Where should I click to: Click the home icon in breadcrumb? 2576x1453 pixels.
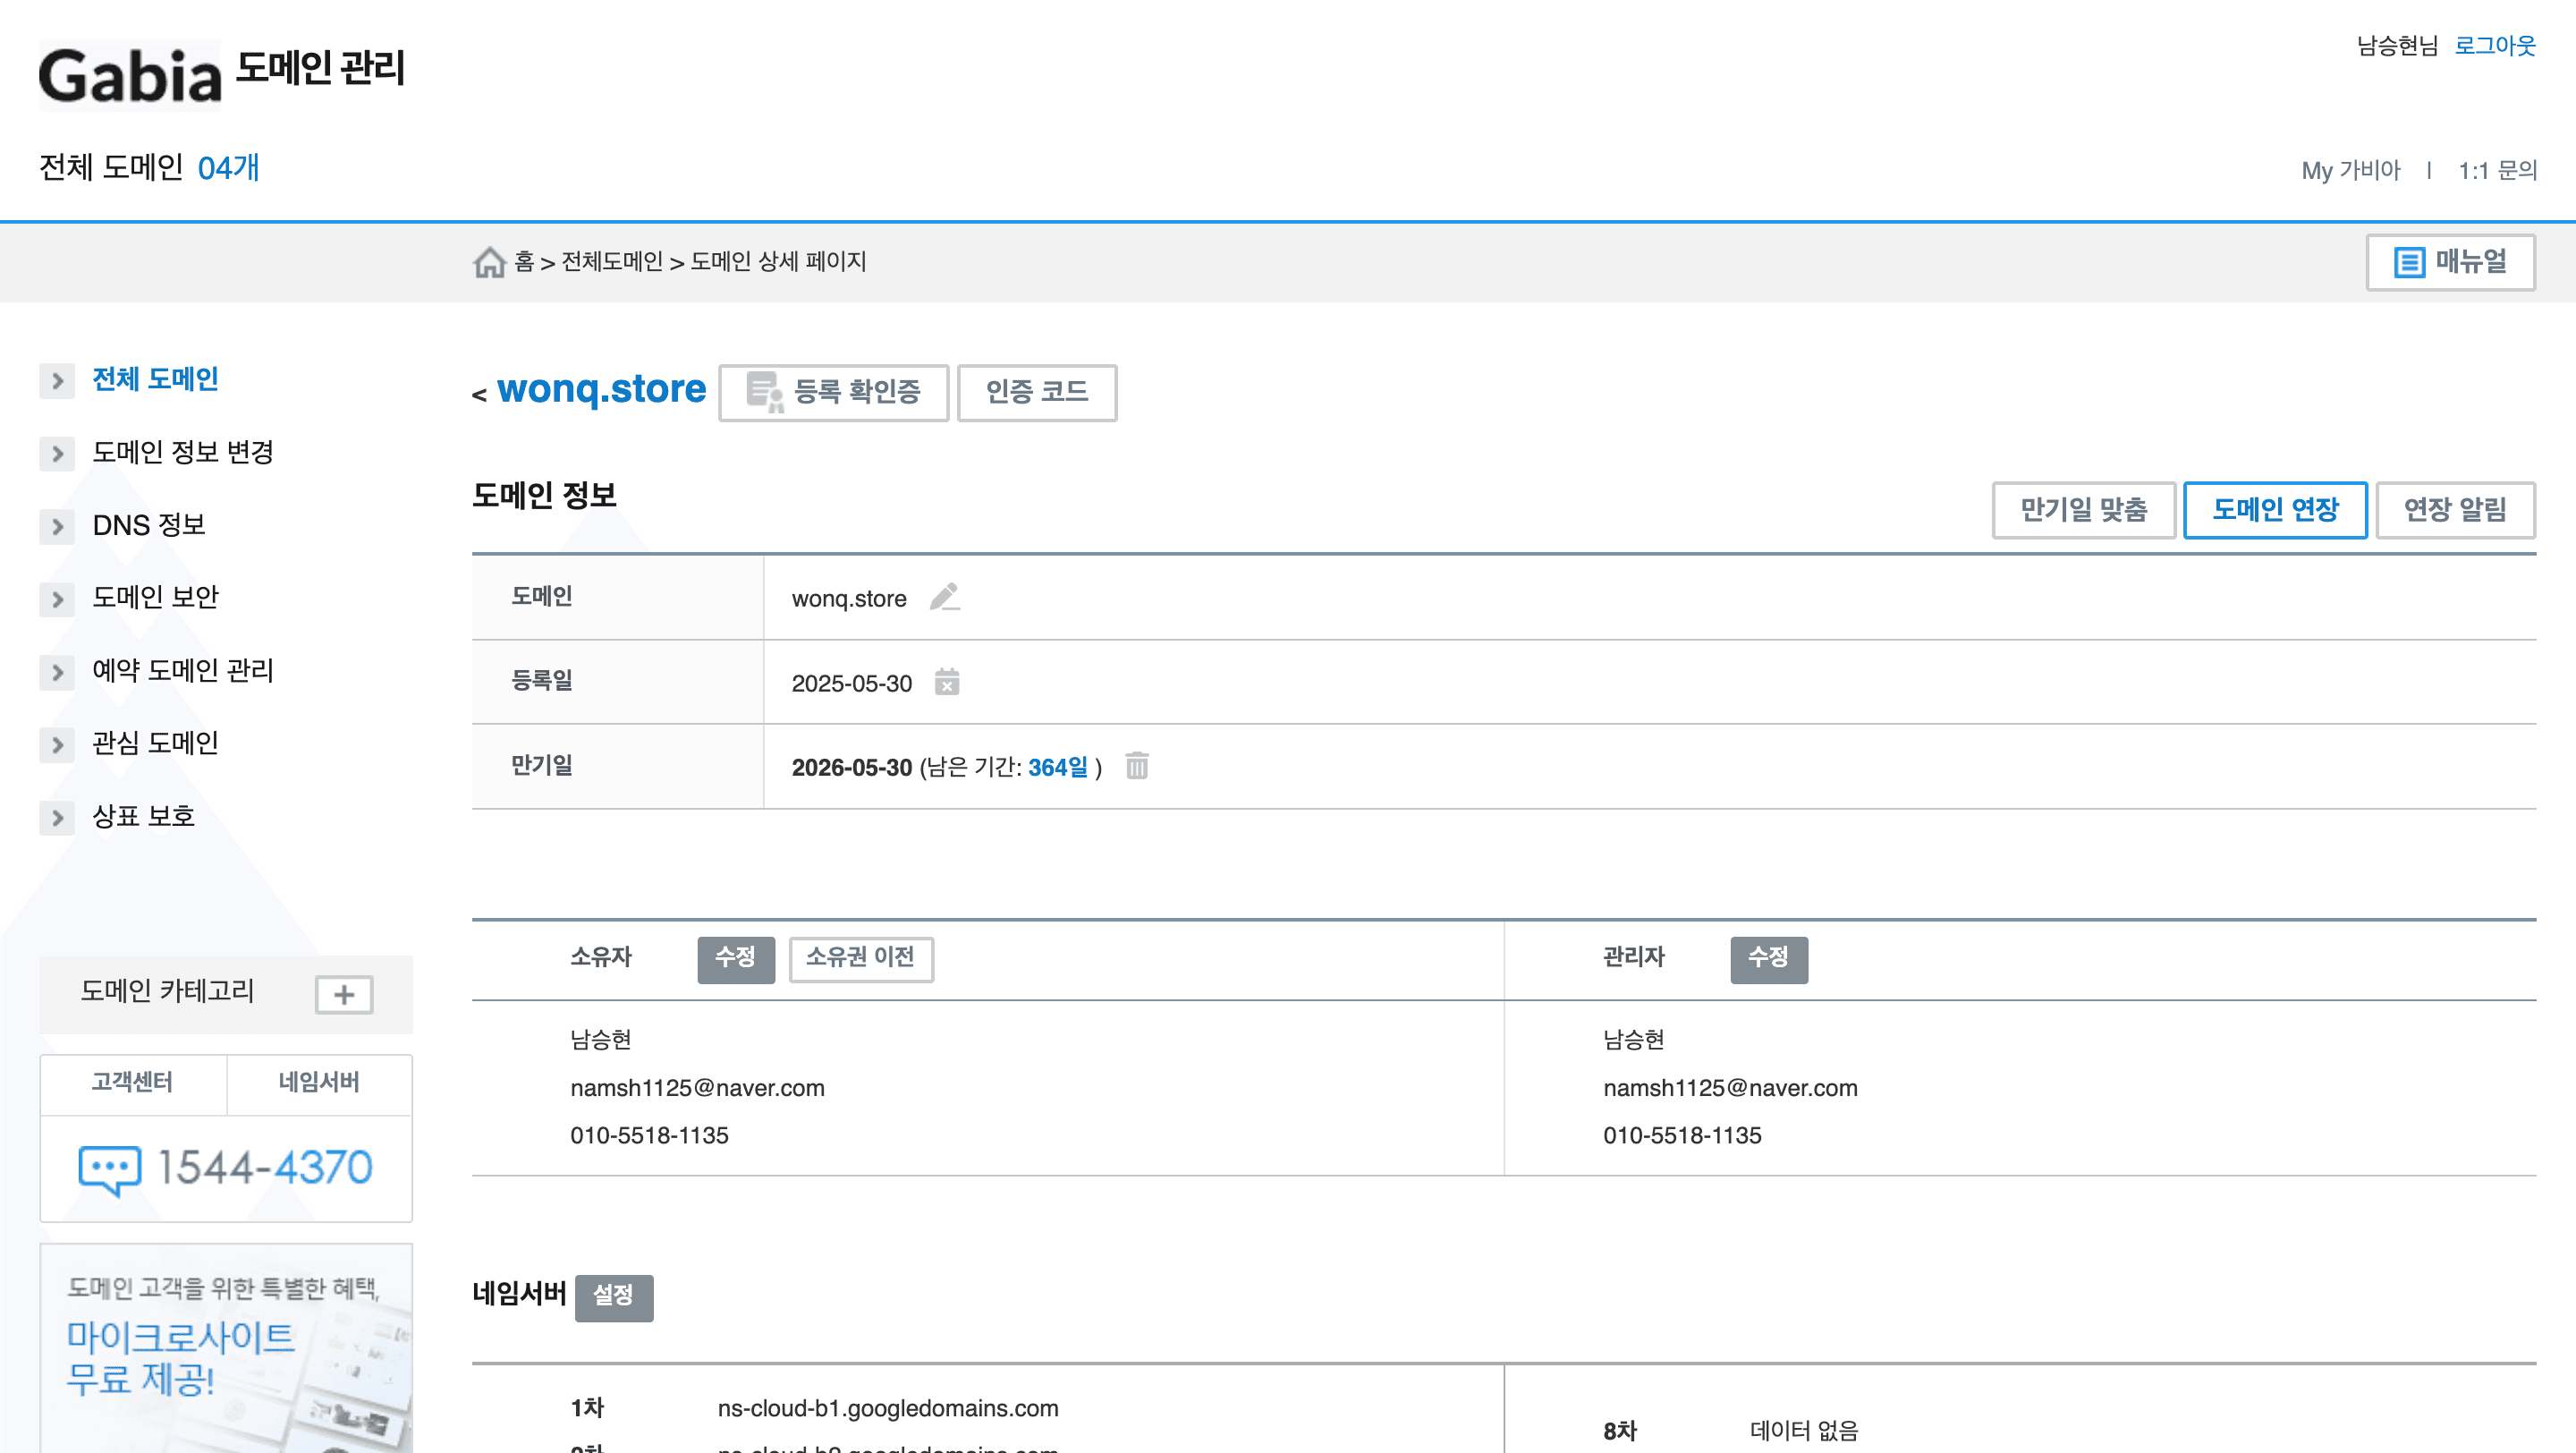[489, 262]
